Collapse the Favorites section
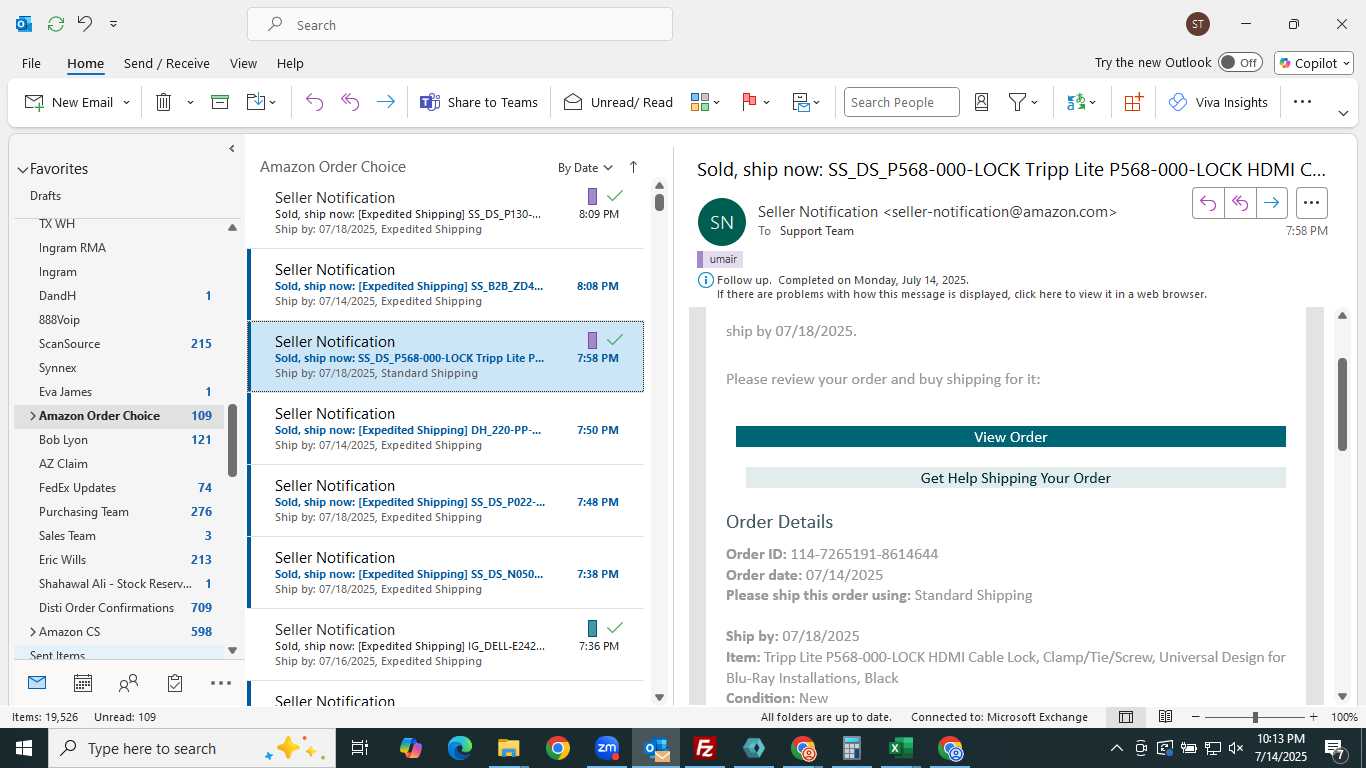Viewport: 1366px width, 768px height. click(23, 169)
